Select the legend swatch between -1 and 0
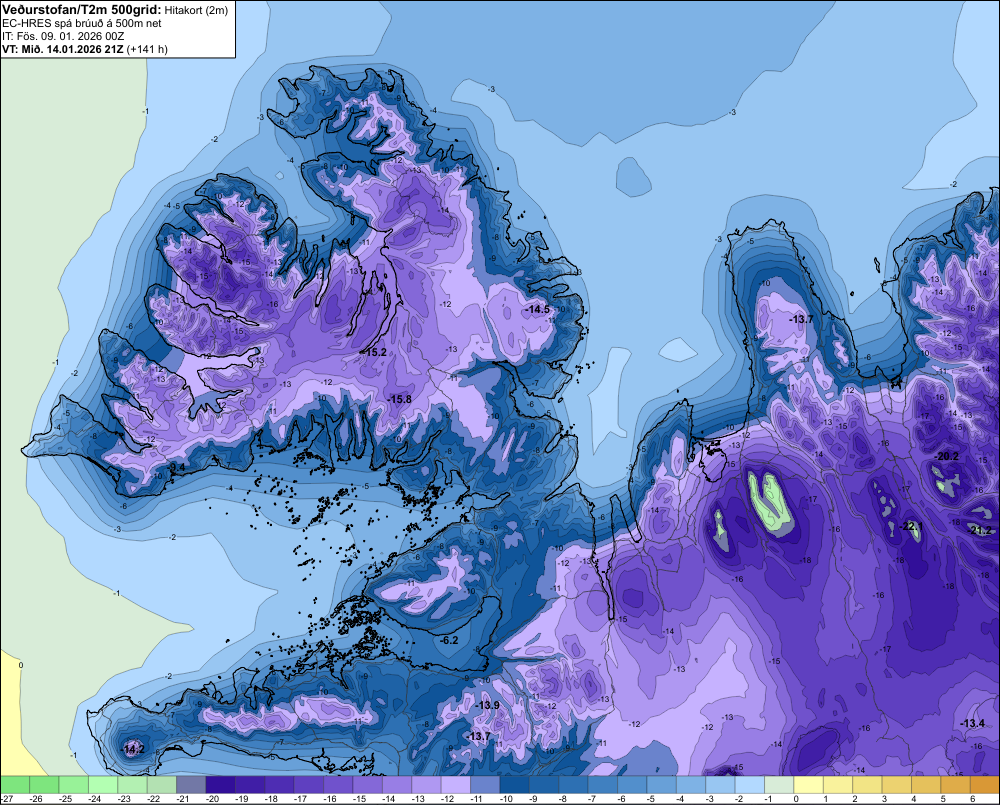The height and width of the screenshot is (805, 1000). pyautogui.click(x=779, y=784)
